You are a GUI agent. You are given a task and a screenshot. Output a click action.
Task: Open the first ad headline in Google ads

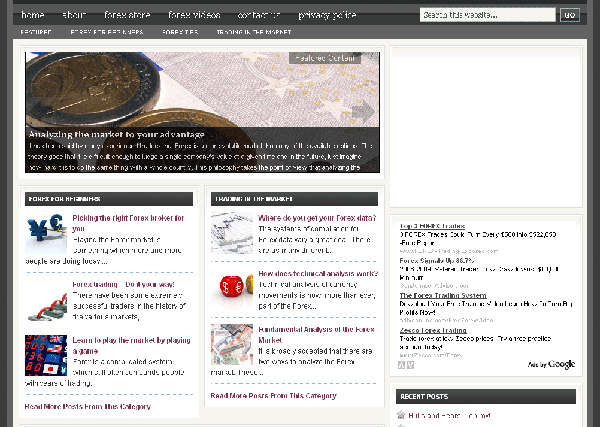[x=432, y=226]
